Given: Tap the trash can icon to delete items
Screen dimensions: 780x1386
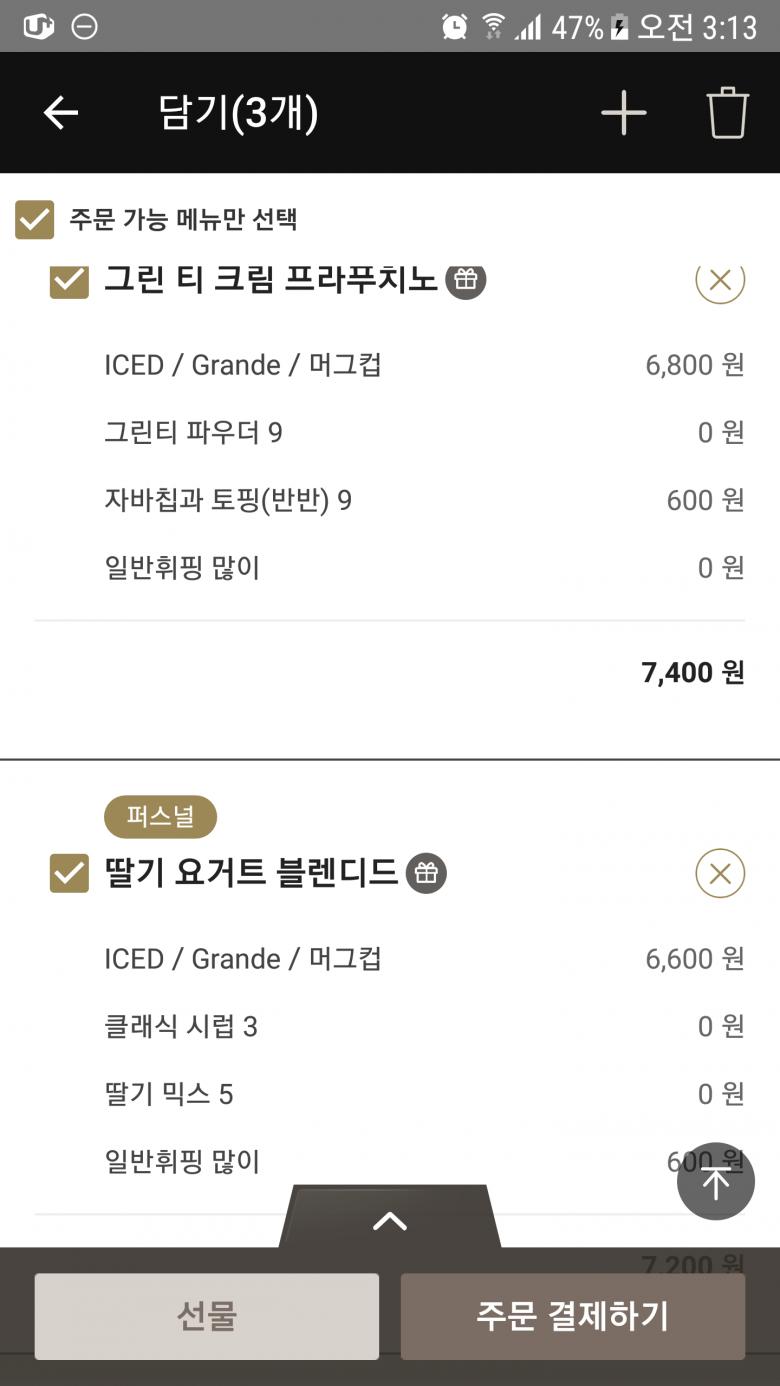Looking at the screenshot, I should (x=728, y=113).
